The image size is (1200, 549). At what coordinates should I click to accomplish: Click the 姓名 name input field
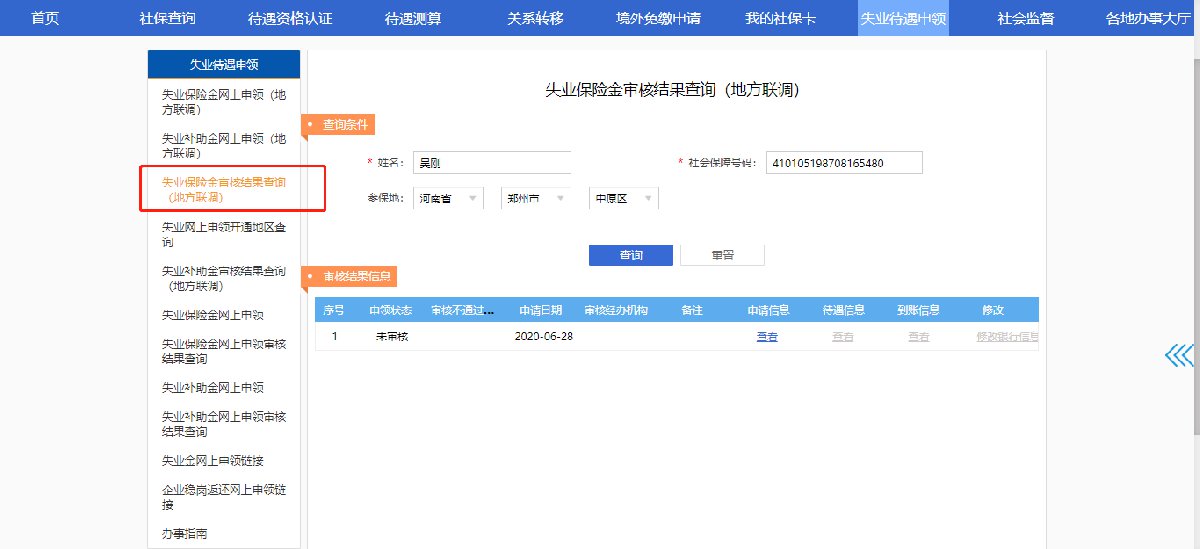[x=492, y=163]
